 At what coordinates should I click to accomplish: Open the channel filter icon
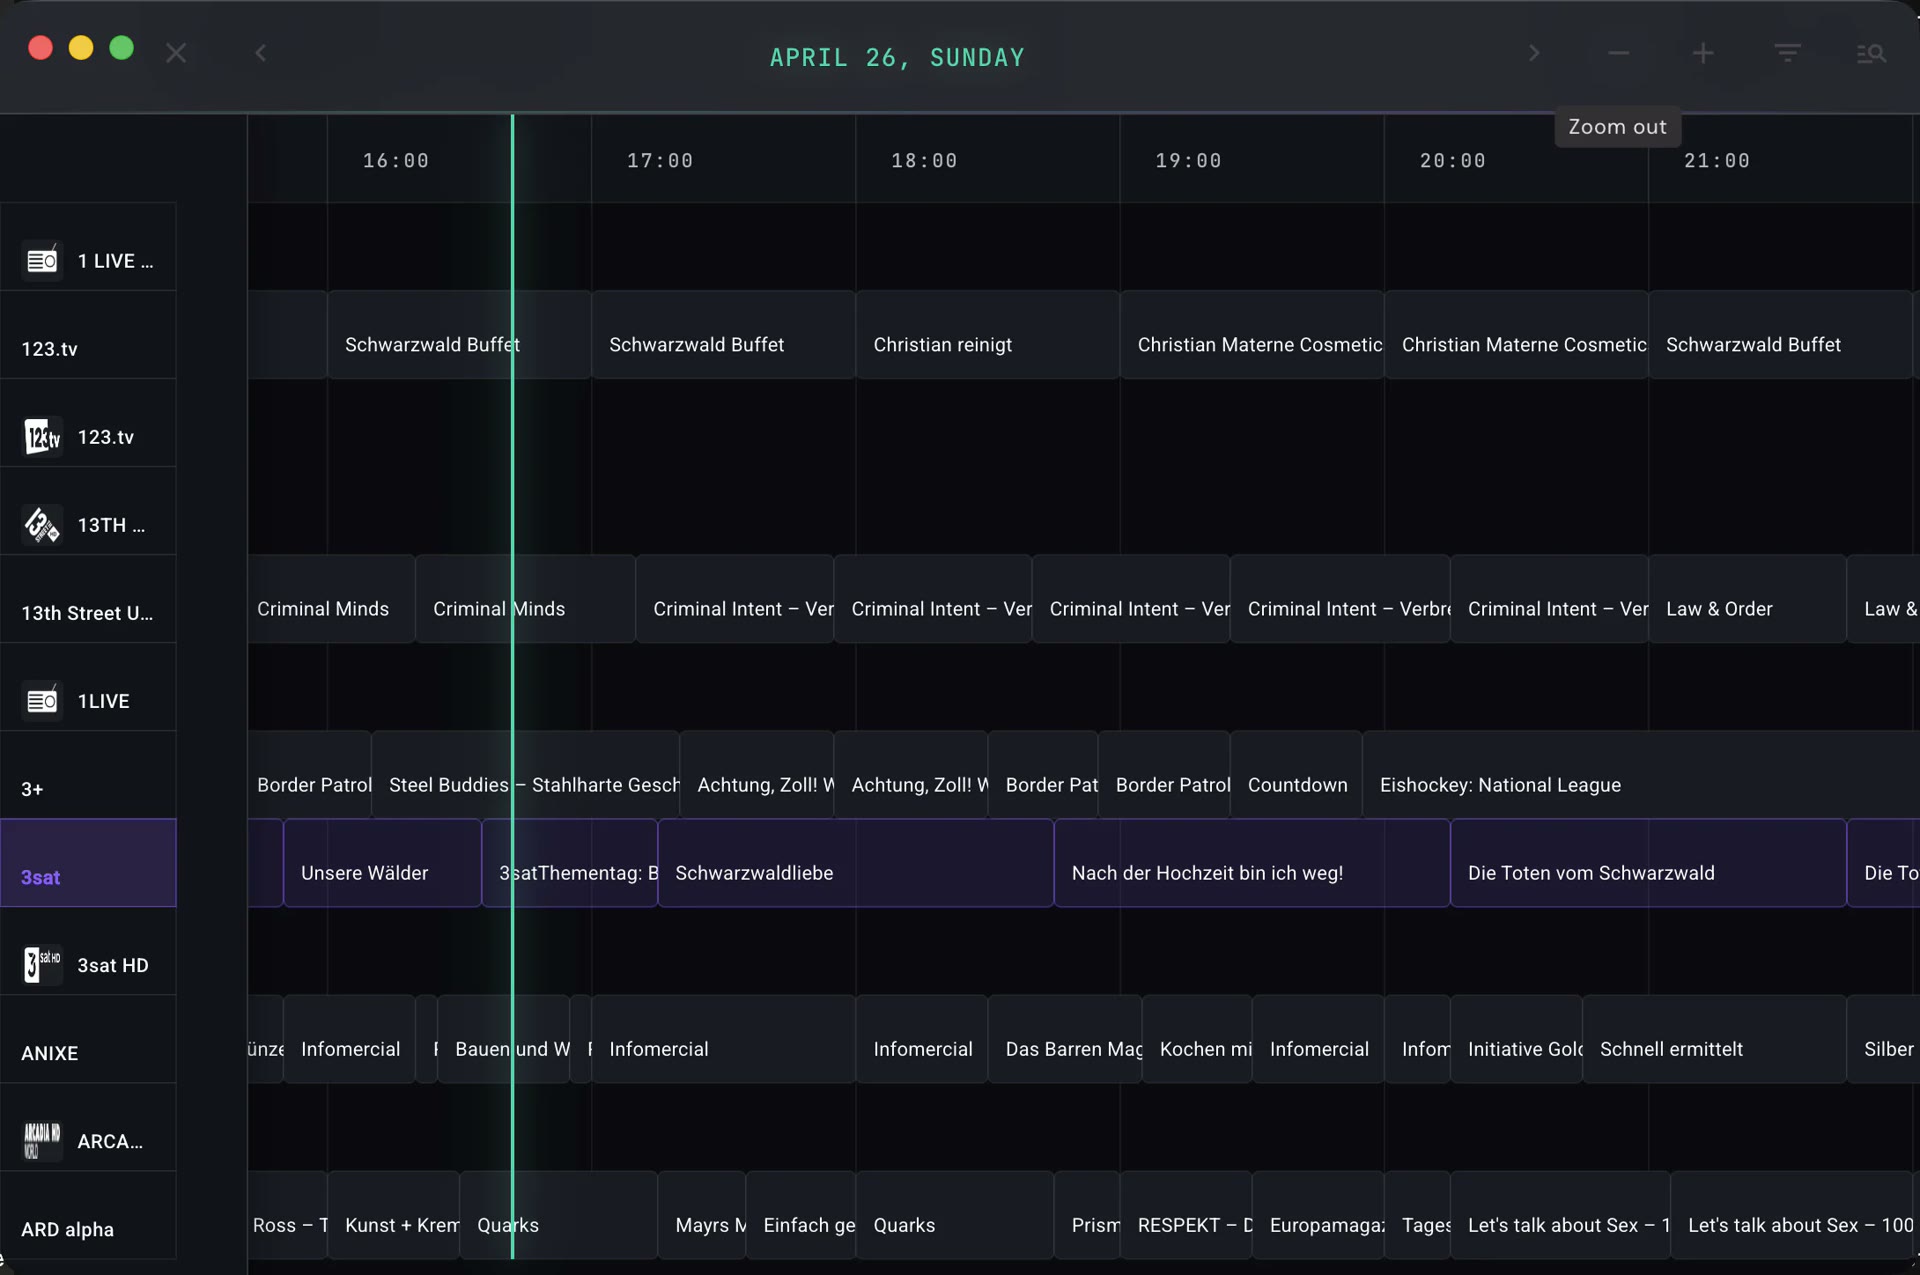point(1788,53)
